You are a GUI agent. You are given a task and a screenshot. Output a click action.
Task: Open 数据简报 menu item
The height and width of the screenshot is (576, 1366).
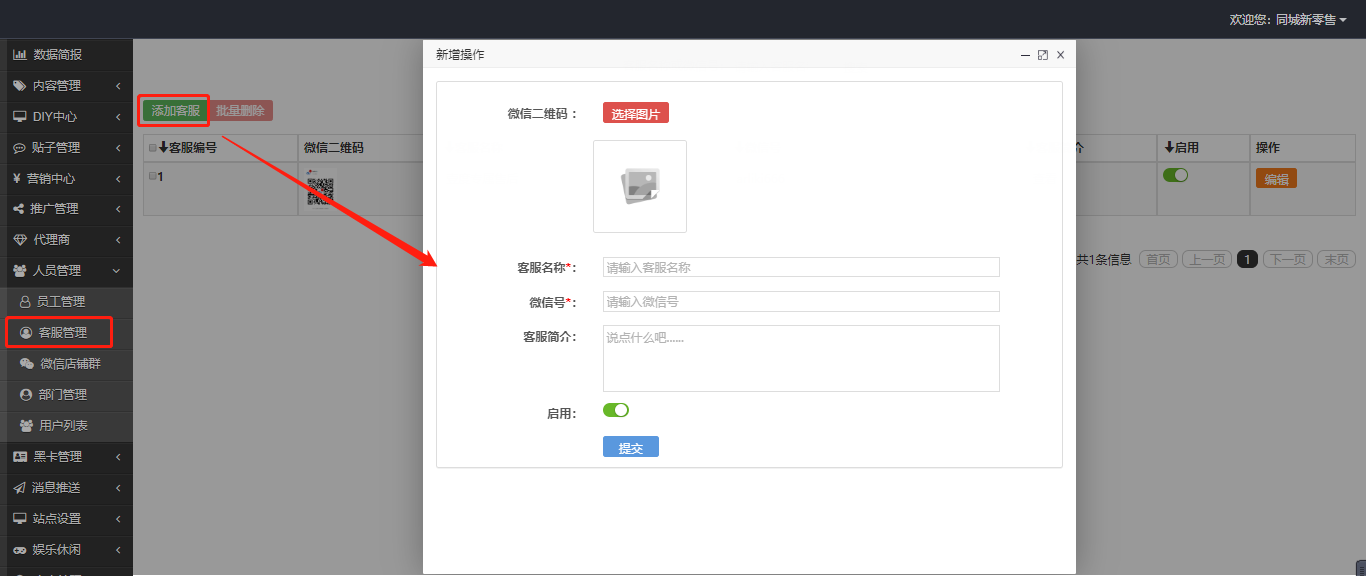(x=66, y=55)
